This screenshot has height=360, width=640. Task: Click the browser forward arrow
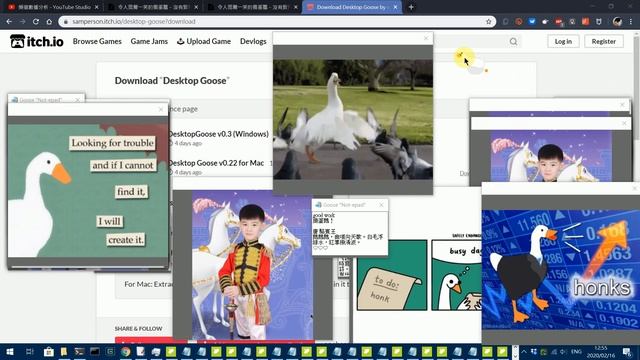point(22,22)
